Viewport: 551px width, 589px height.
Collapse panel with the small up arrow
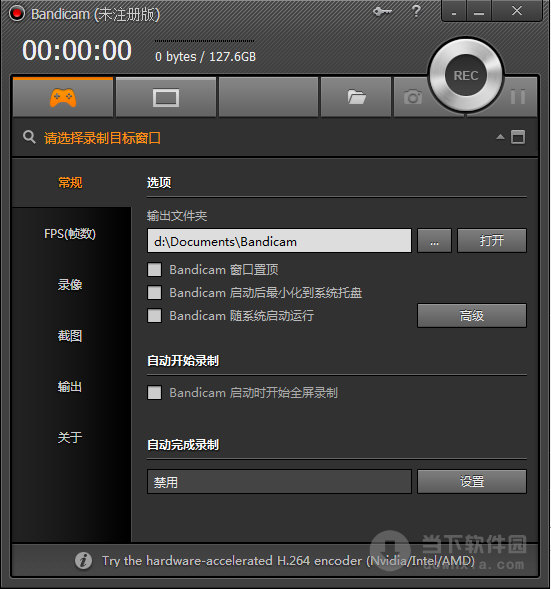point(500,137)
